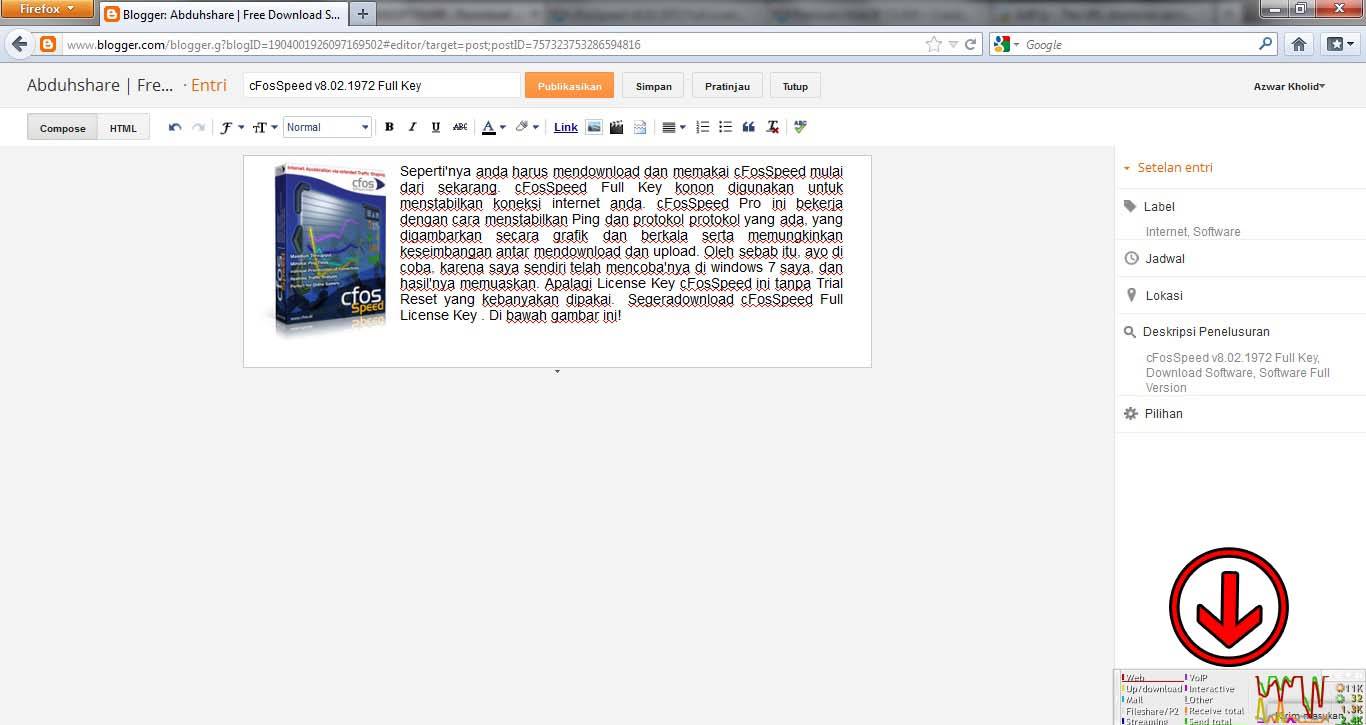1366x725 pixels.
Task: Click the spell check icon
Action: [x=800, y=127]
